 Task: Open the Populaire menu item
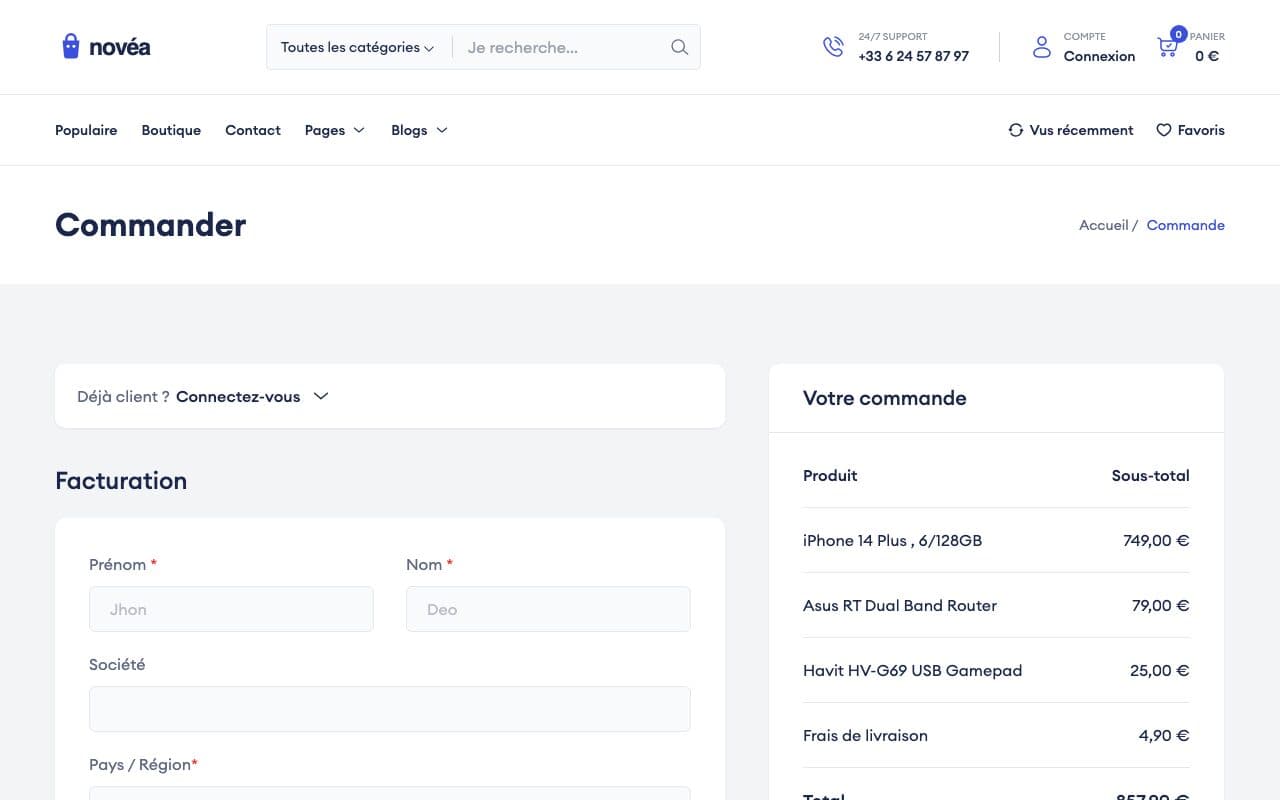click(86, 130)
